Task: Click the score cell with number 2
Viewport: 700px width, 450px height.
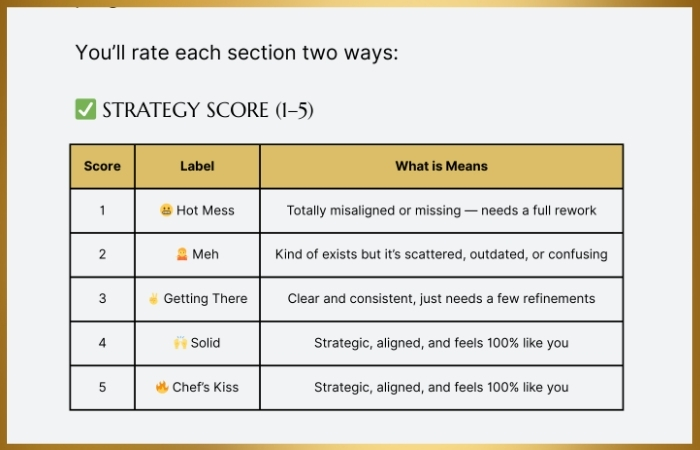Action: click(102, 254)
